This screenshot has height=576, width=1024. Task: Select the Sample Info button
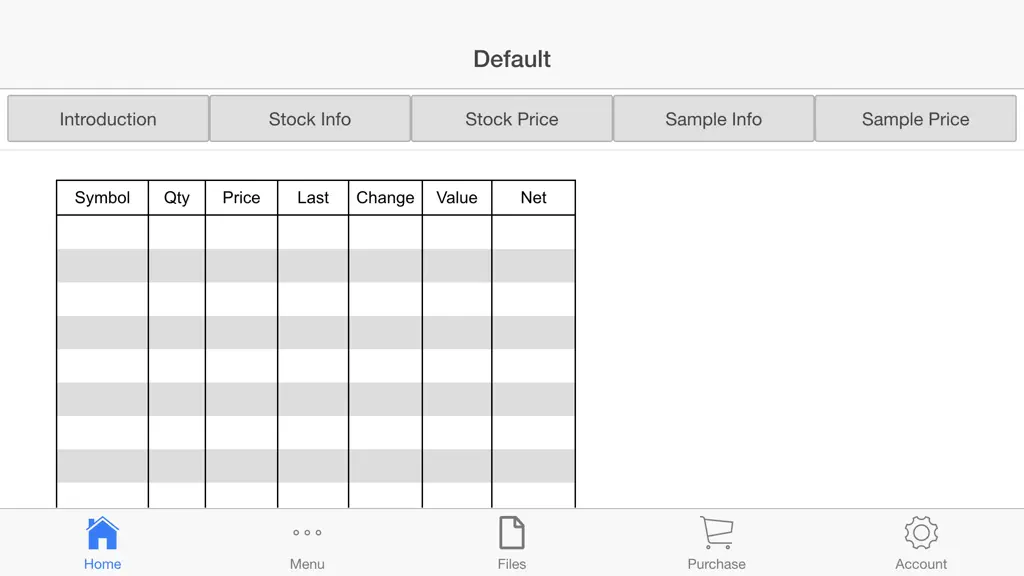714,119
